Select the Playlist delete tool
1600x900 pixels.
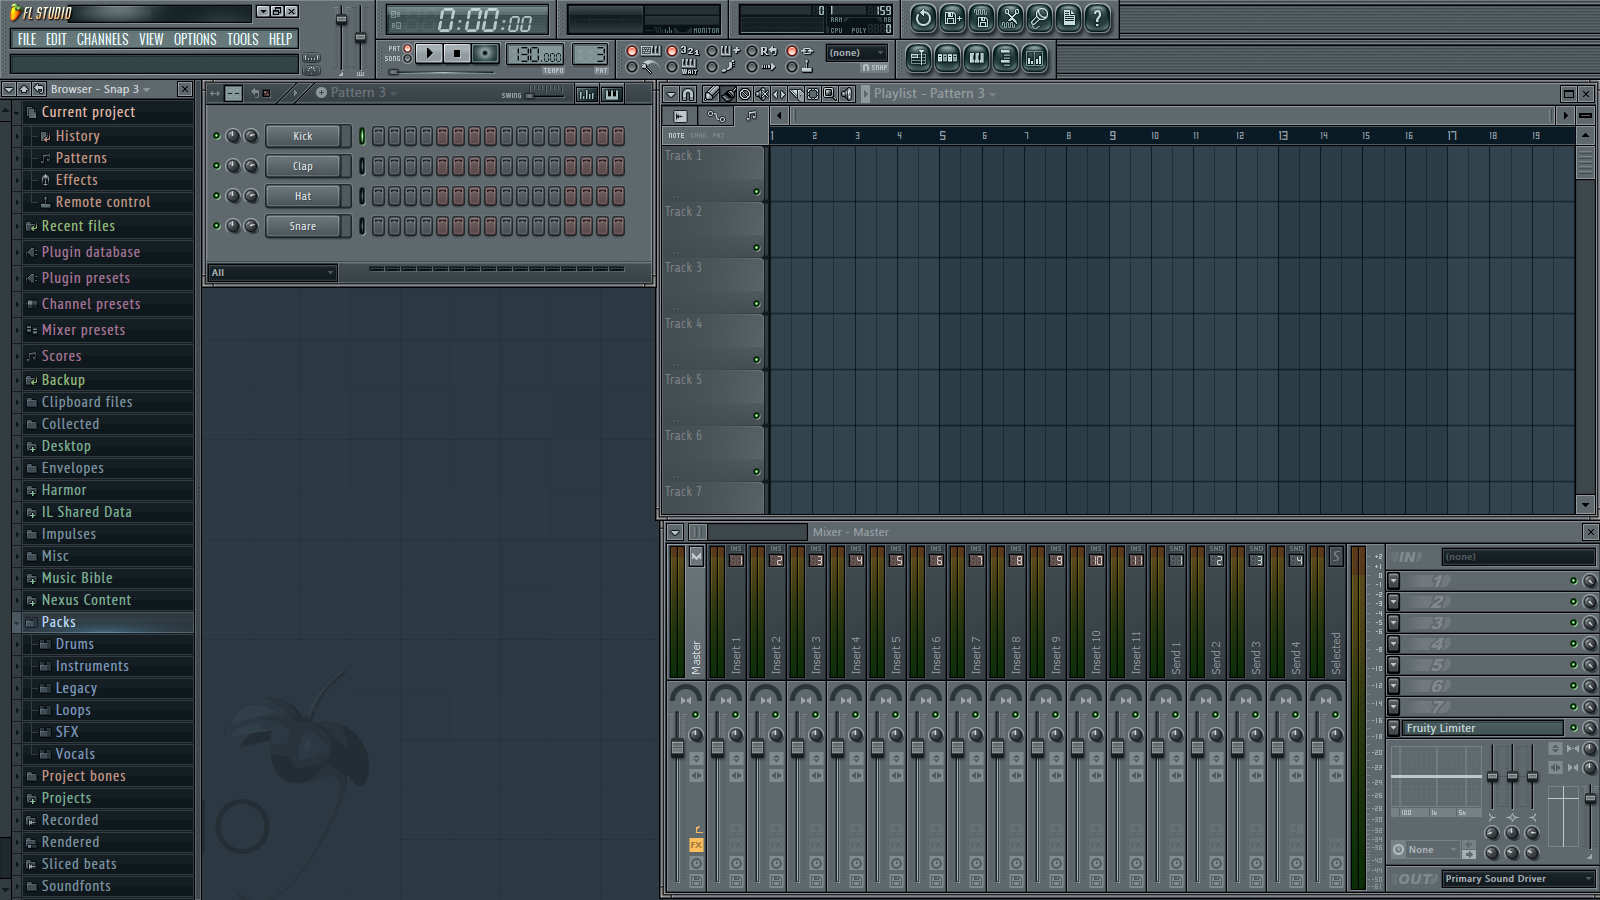click(x=745, y=94)
